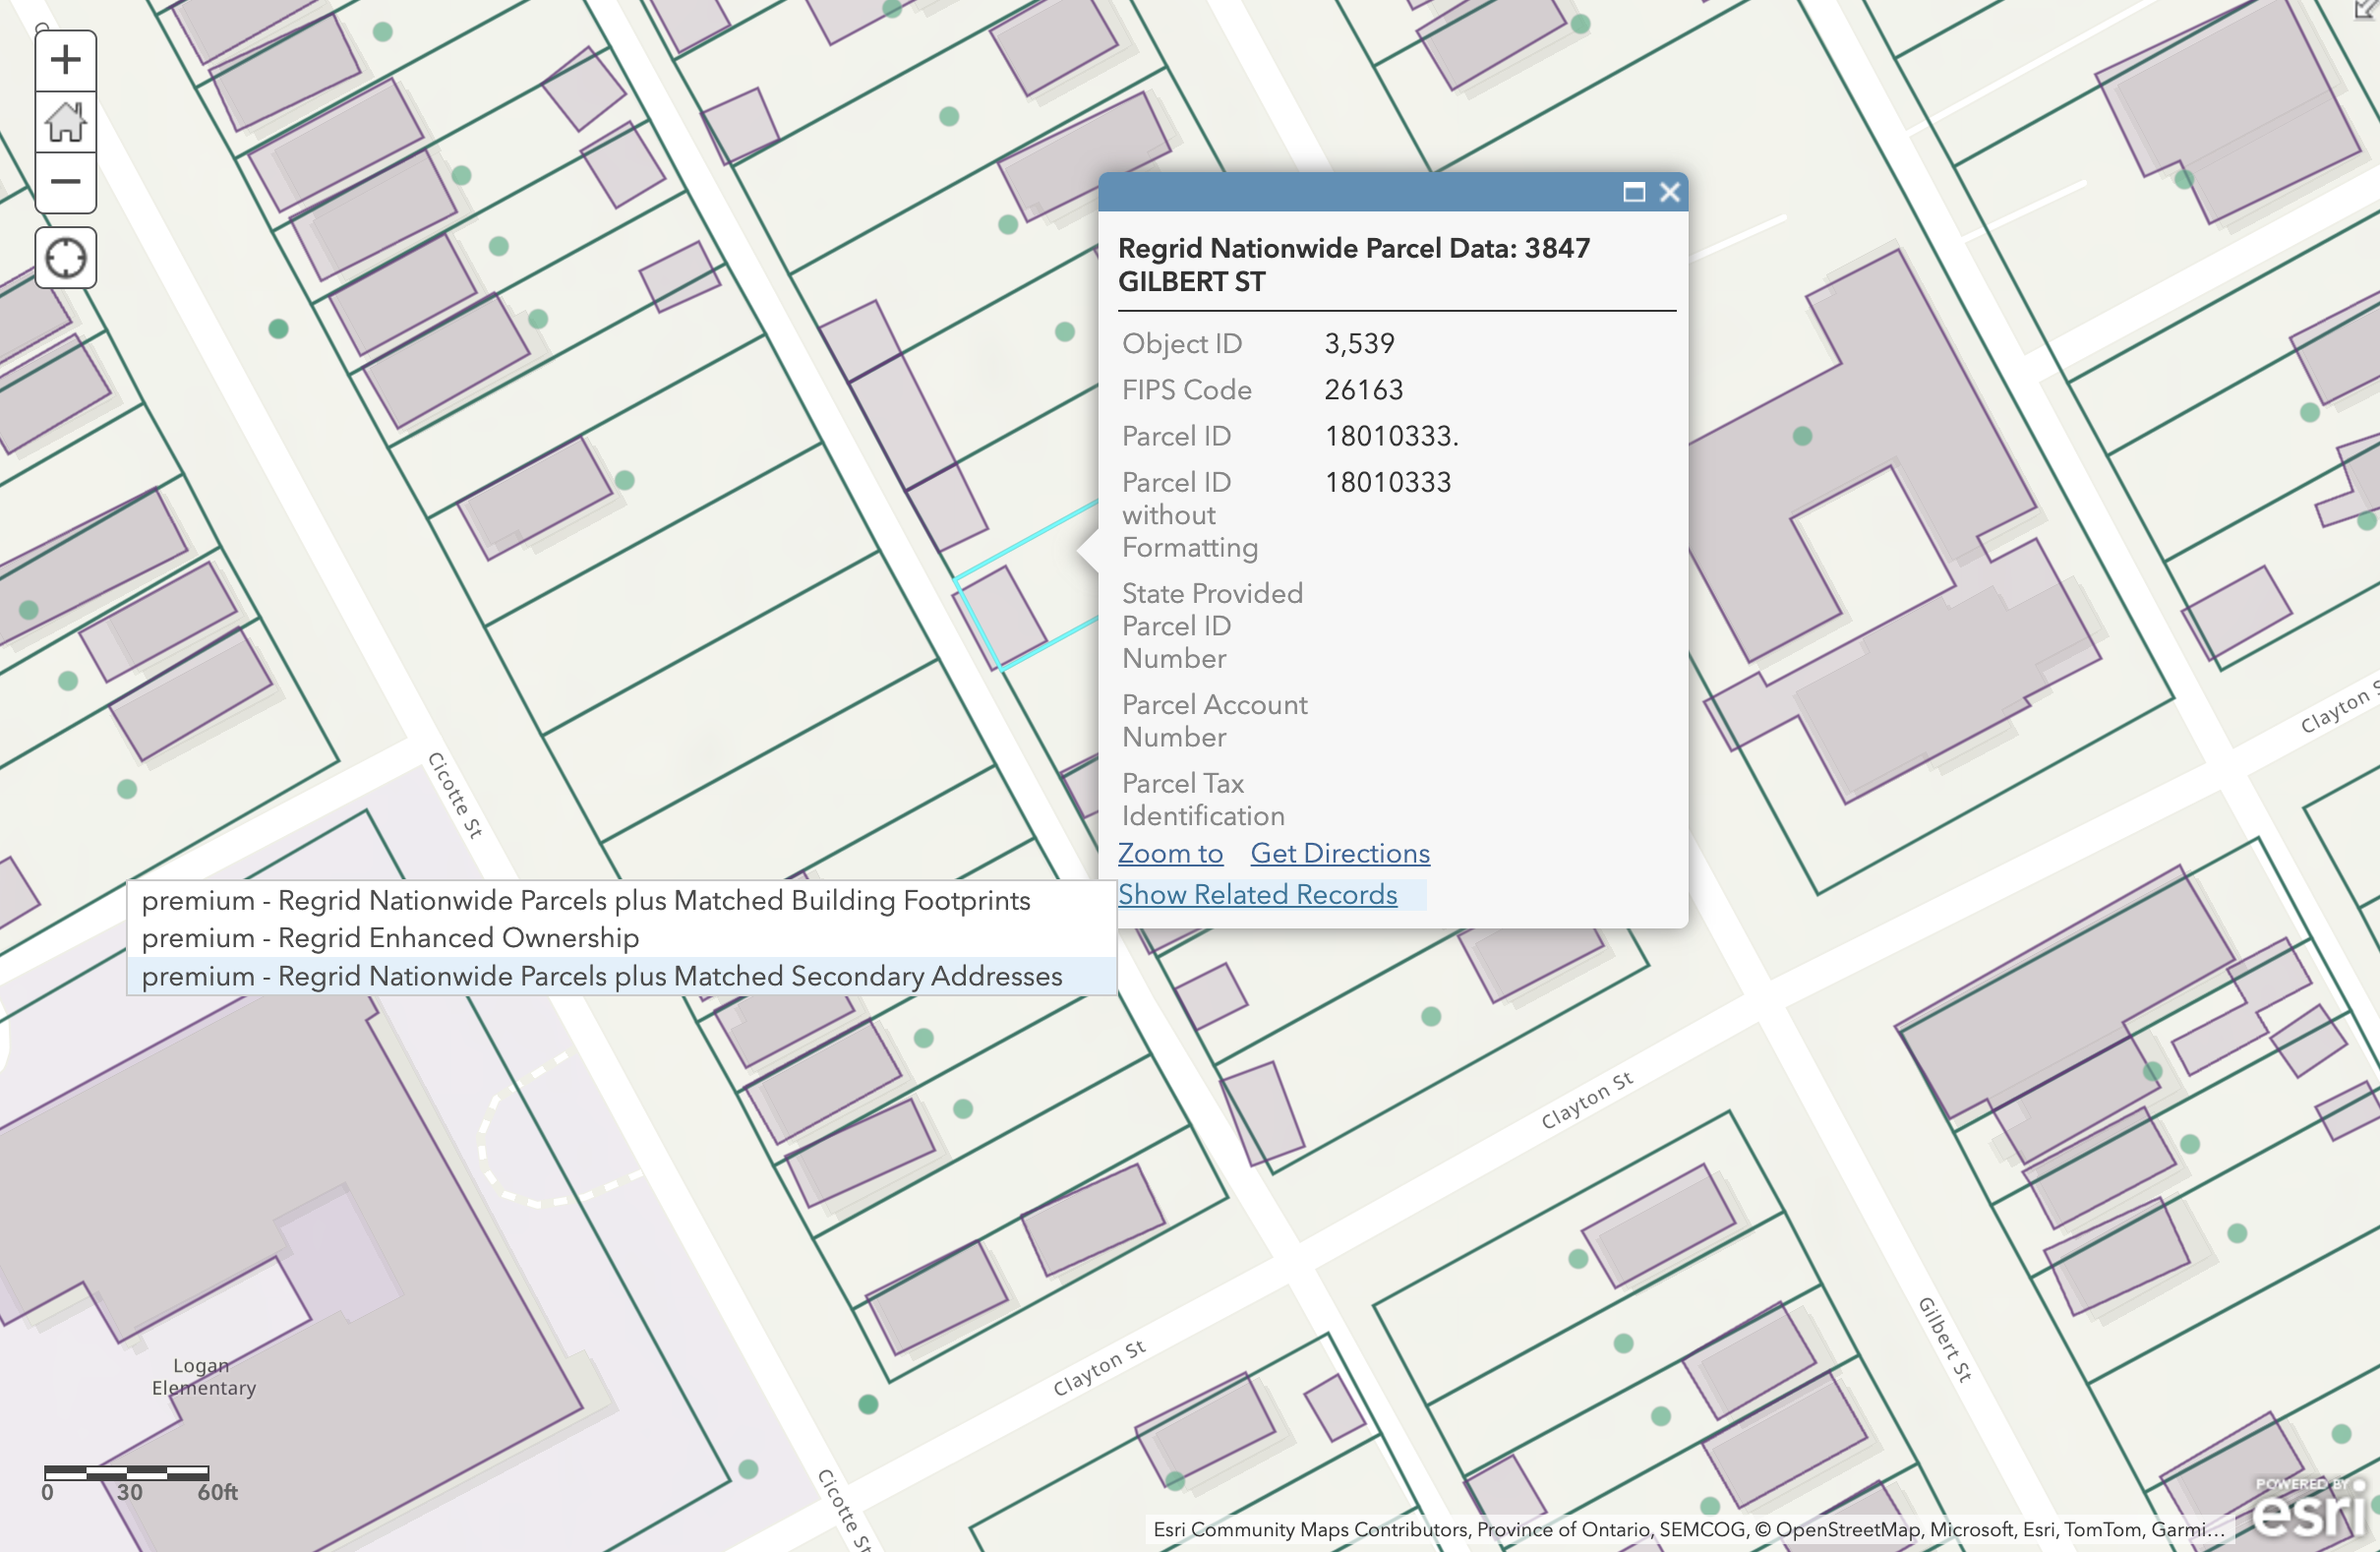Pick Parcels plus Matched Secondary Addresses option
The width and height of the screenshot is (2380, 1552).
click(621, 976)
